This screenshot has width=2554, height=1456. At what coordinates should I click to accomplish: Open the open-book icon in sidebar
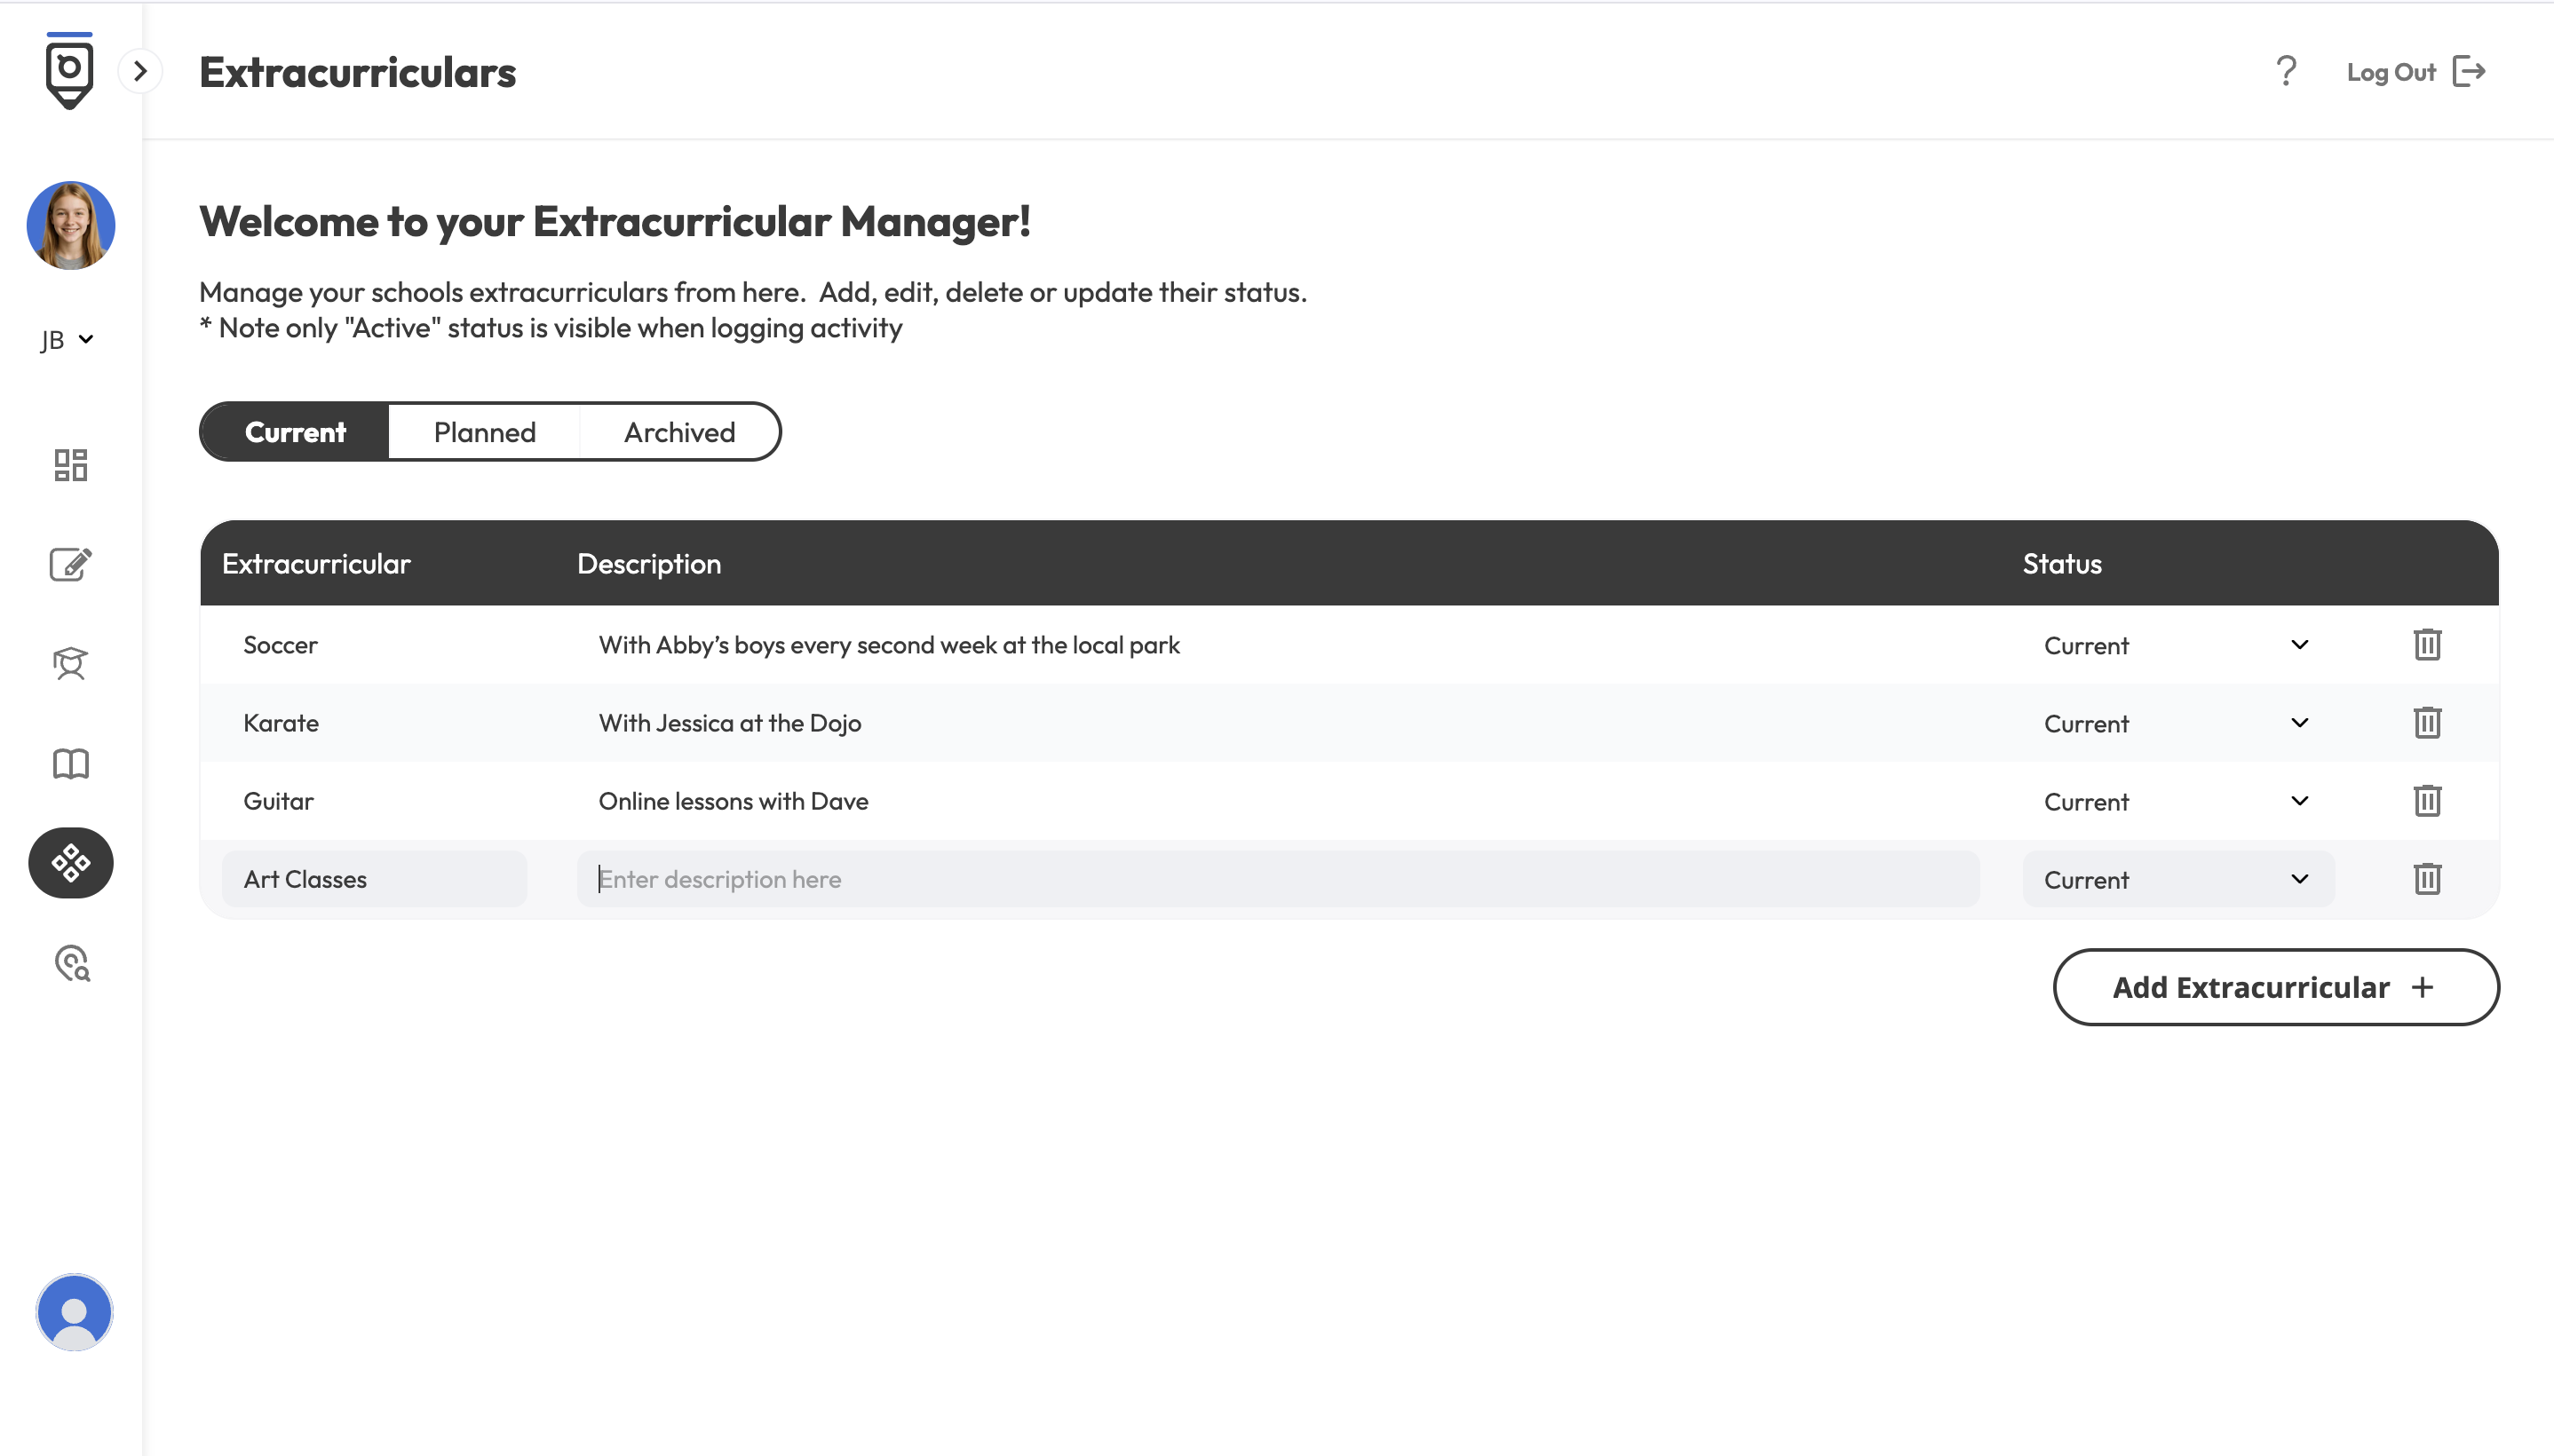[x=71, y=764]
